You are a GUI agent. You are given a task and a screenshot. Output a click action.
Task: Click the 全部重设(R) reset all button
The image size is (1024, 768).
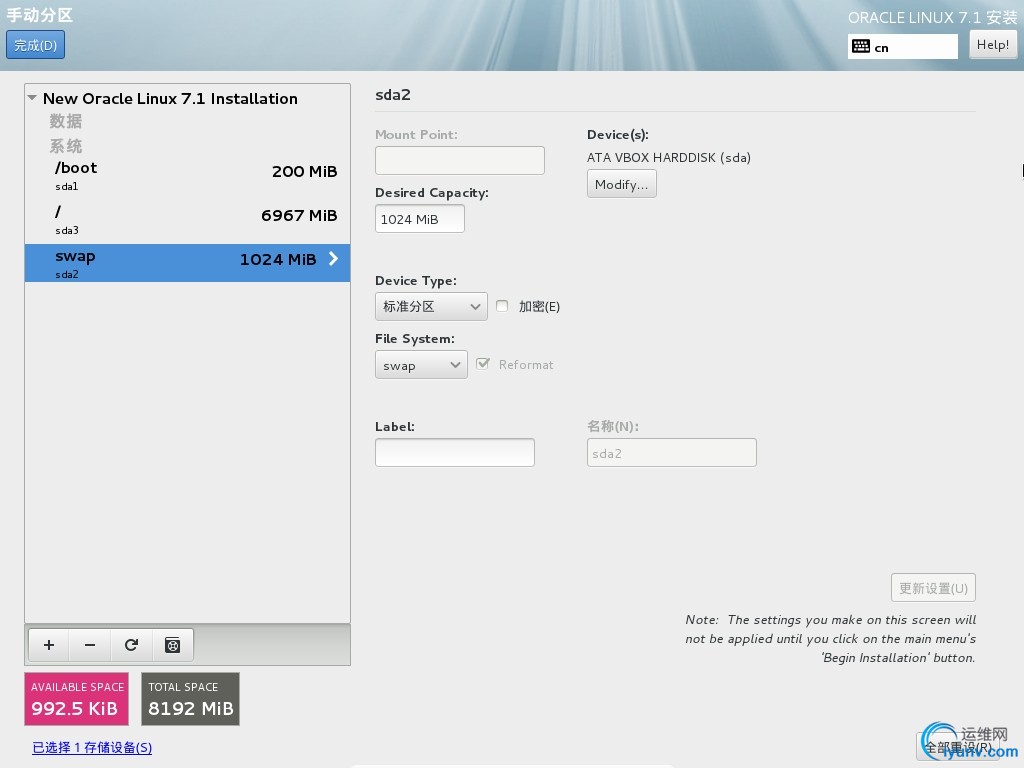[957, 746]
